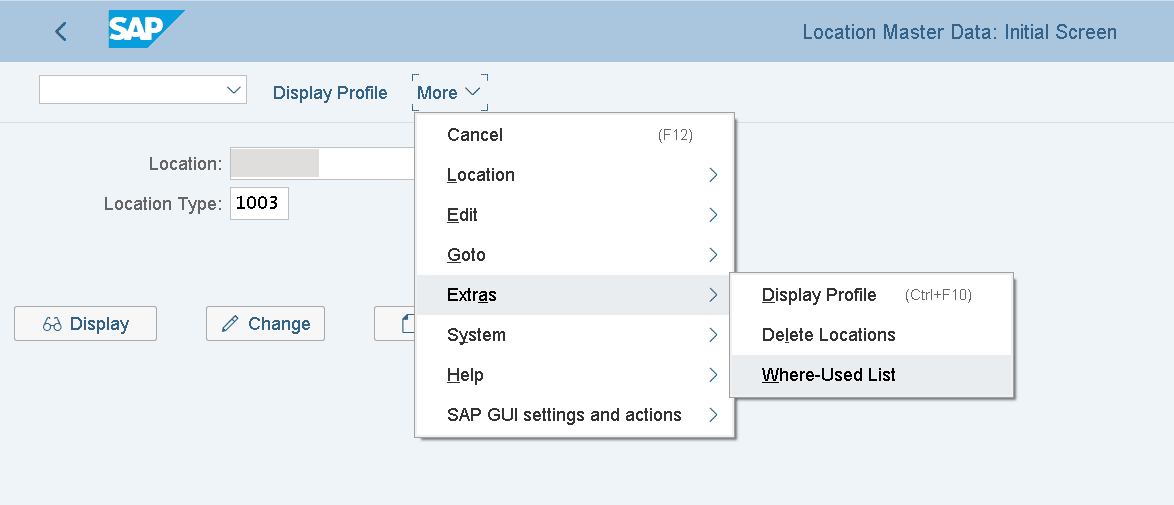Select Where-Used List option
This screenshot has width=1174, height=505.
click(828, 375)
